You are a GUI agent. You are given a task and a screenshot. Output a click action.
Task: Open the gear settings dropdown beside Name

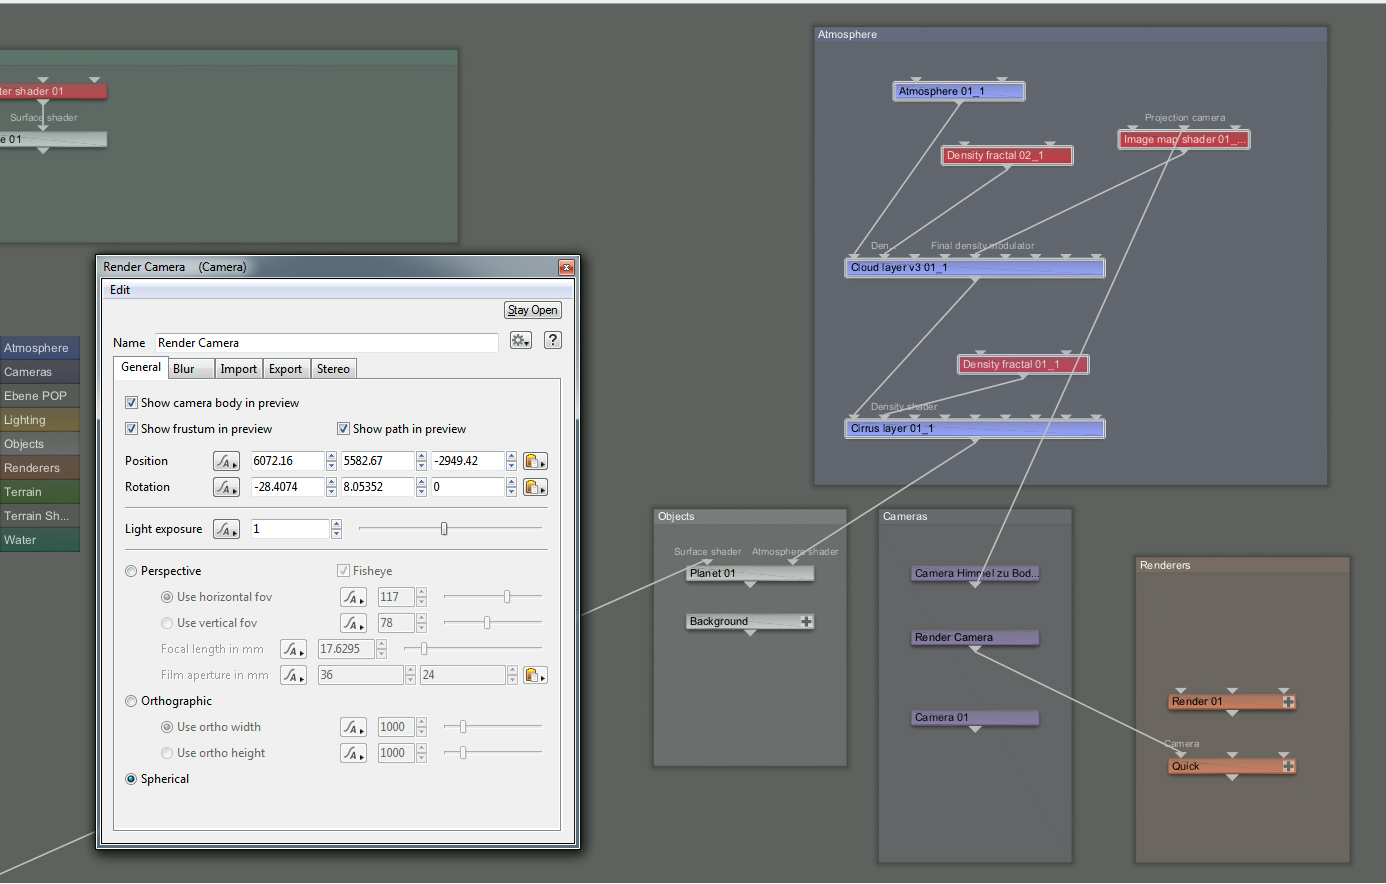(x=520, y=340)
